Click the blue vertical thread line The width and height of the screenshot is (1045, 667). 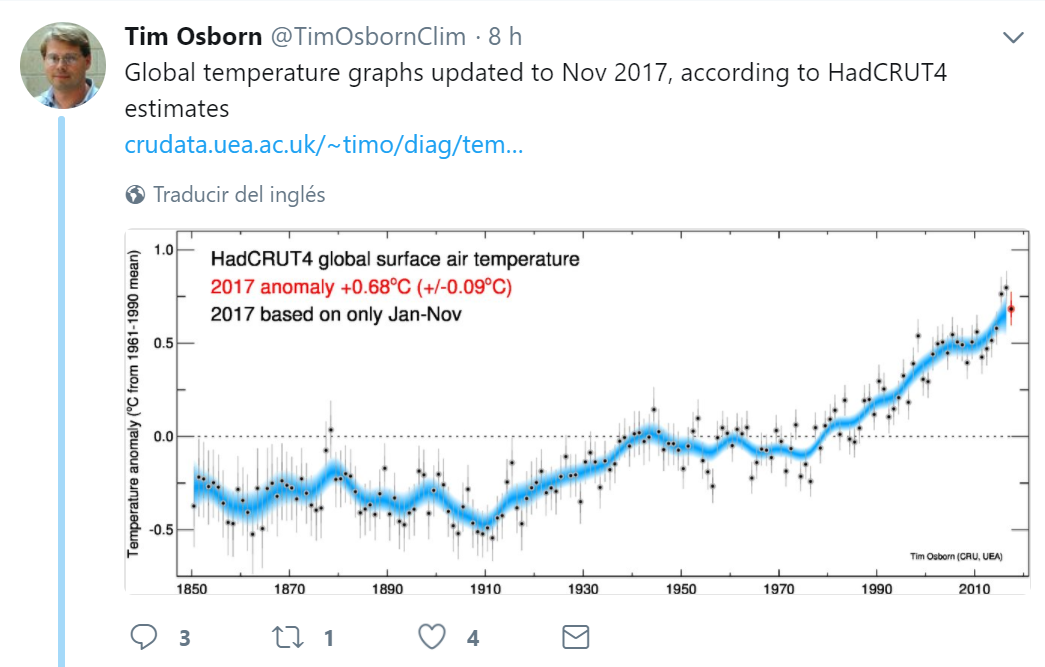pos(61,400)
